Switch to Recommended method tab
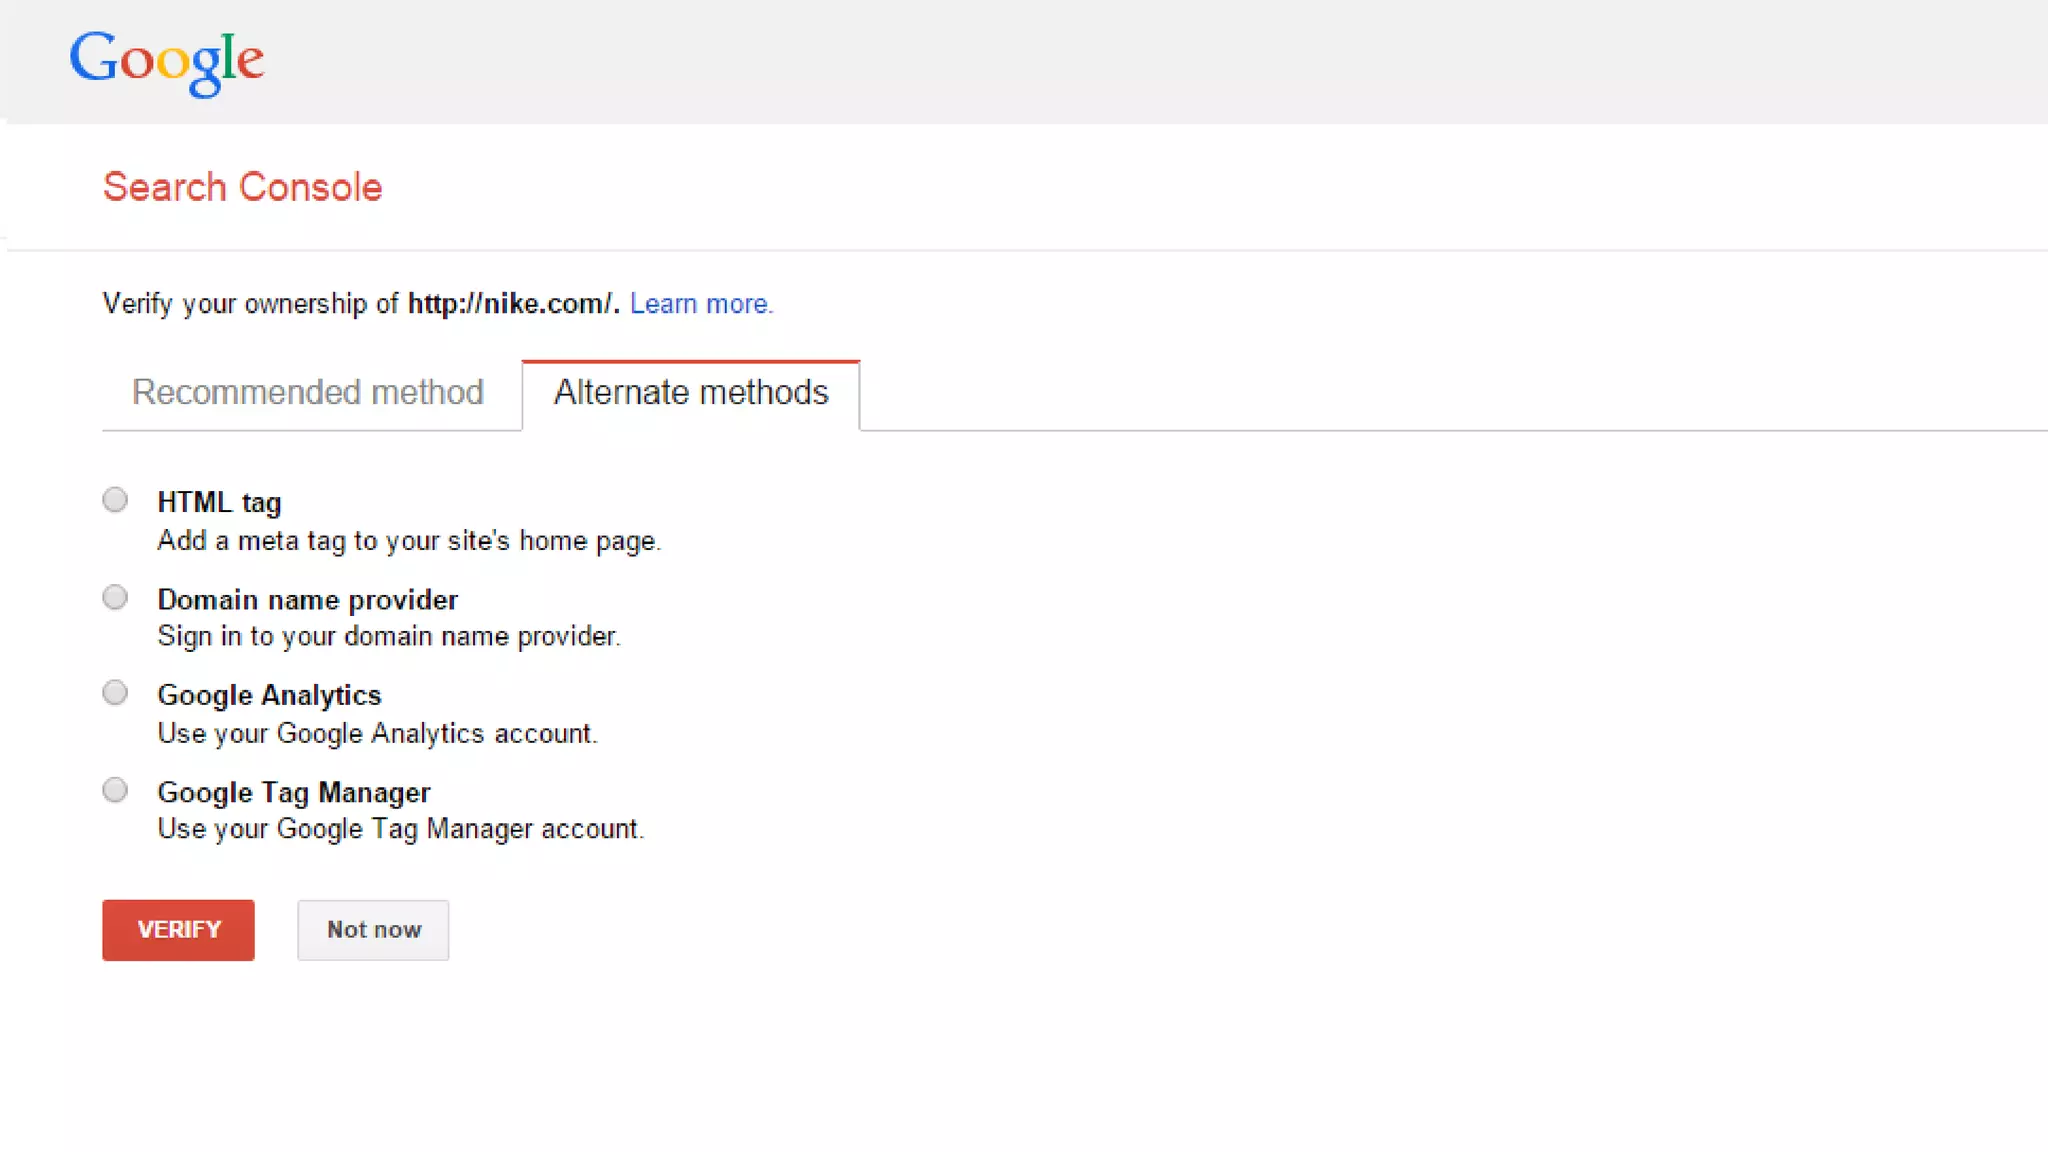The height and width of the screenshot is (1152, 2048). (308, 392)
